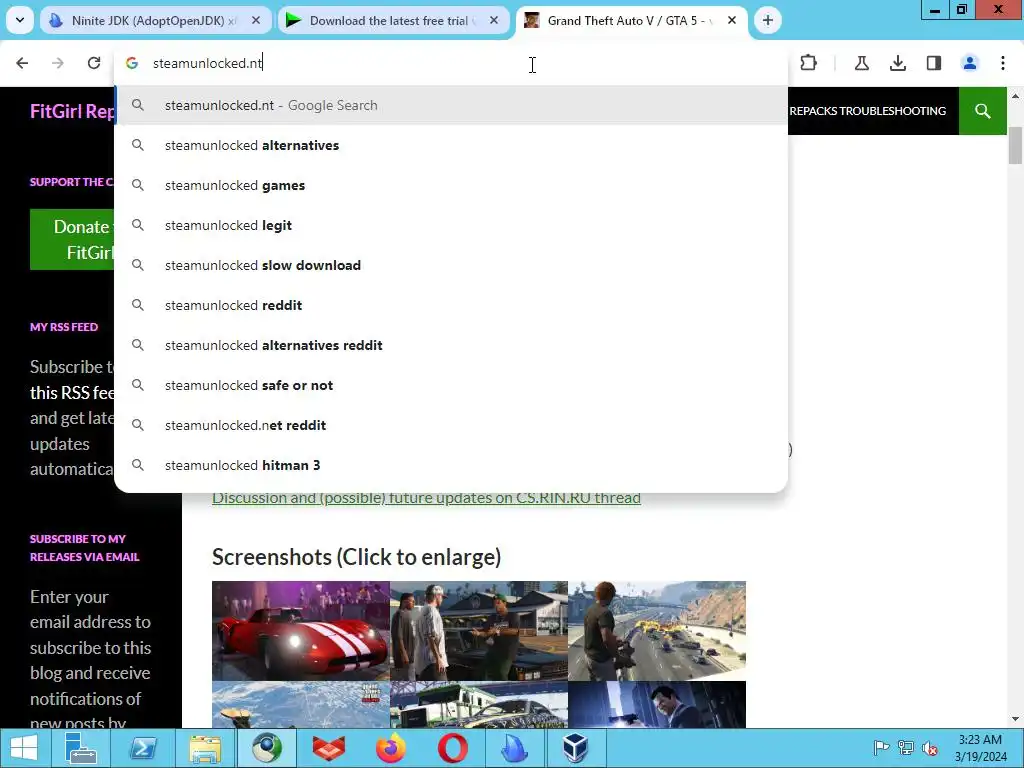Open the red Comodo taskbar icon
This screenshot has height=768, width=1024.
tap(329, 748)
